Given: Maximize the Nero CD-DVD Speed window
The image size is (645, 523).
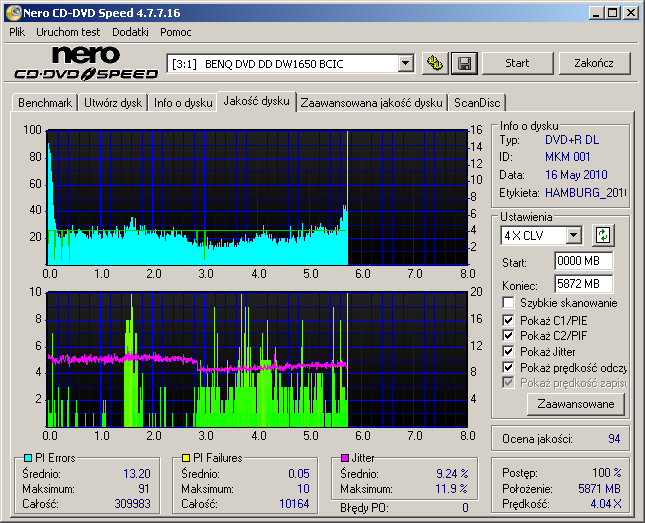Looking at the screenshot, I should [613, 13].
